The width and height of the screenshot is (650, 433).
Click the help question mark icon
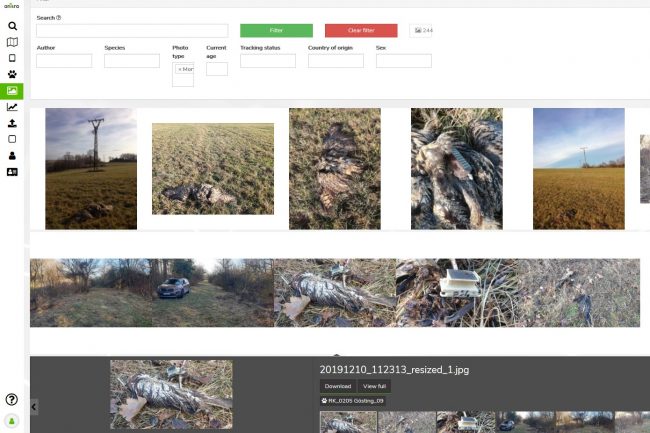tap(12, 399)
